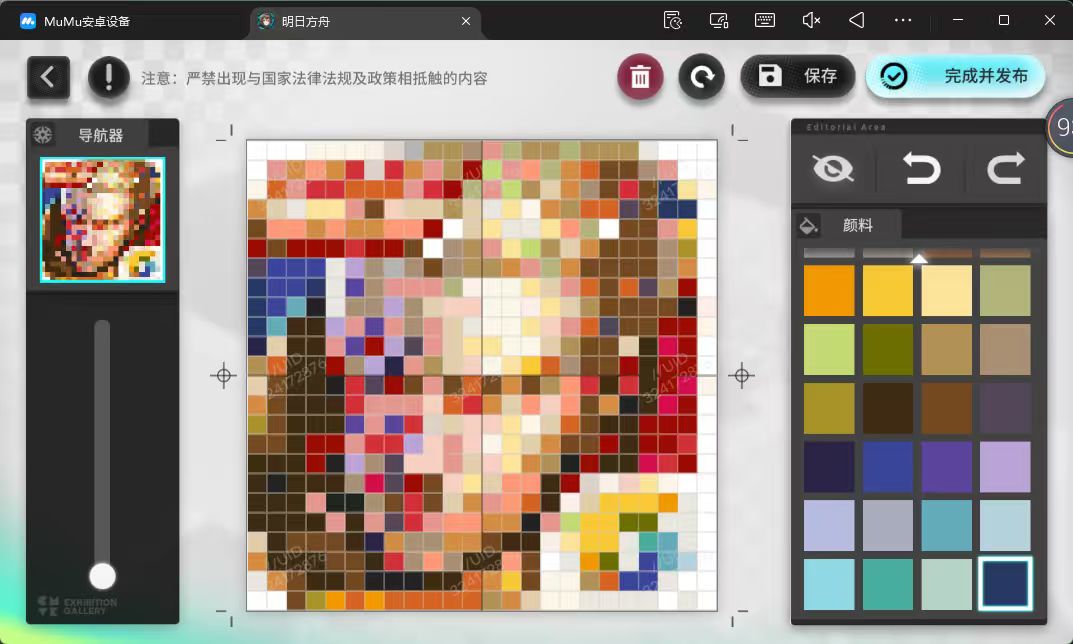The width and height of the screenshot is (1073, 644).
Task: Open the MuMu more options ellipsis
Action: 903,21
